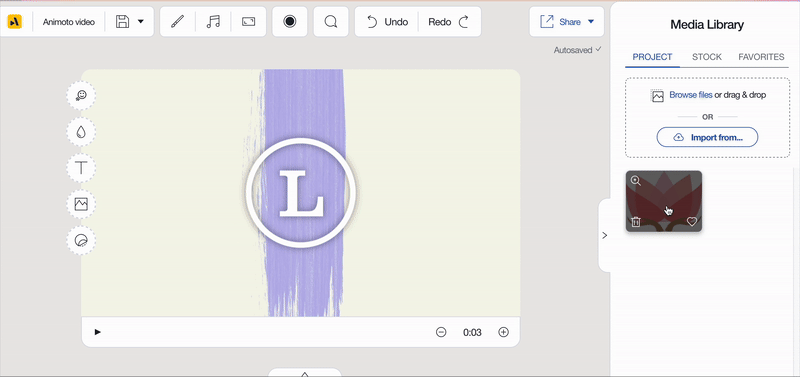Click the save floppy disk icon

coord(122,21)
